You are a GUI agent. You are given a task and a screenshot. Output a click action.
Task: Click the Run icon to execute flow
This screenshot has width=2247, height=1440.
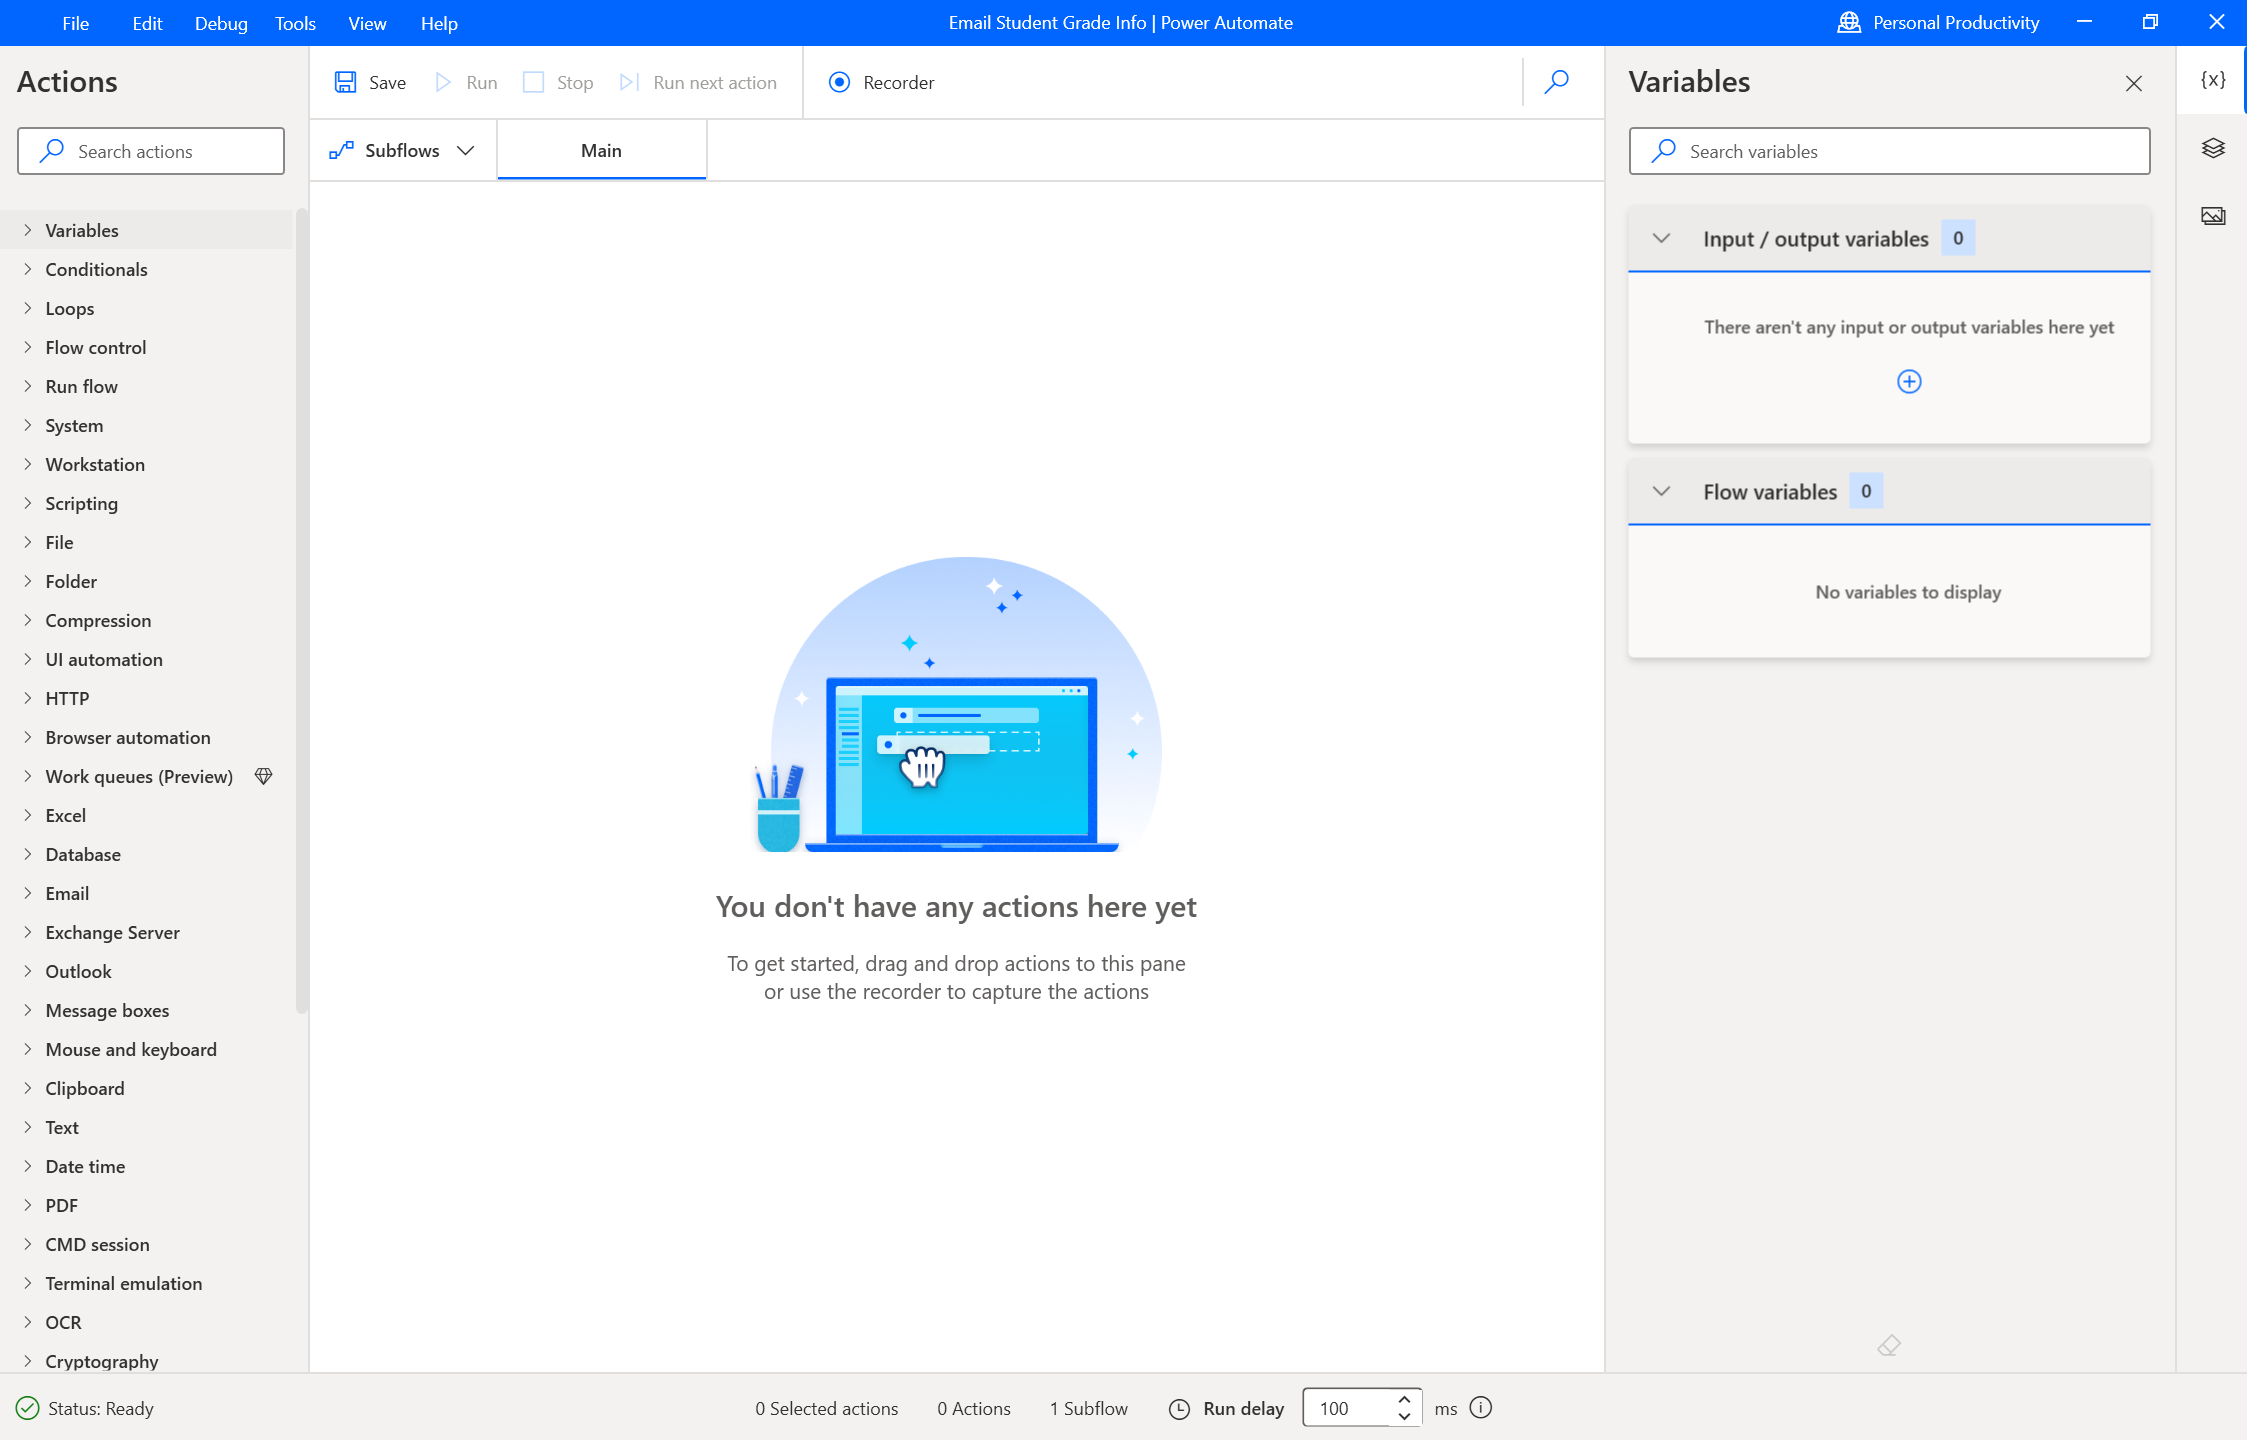click(442, 82)
